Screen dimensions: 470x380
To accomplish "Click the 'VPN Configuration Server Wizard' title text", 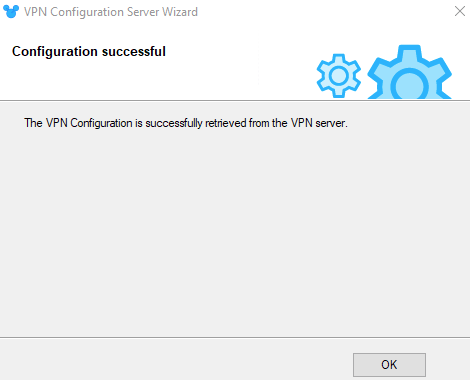I will (111, 12).
